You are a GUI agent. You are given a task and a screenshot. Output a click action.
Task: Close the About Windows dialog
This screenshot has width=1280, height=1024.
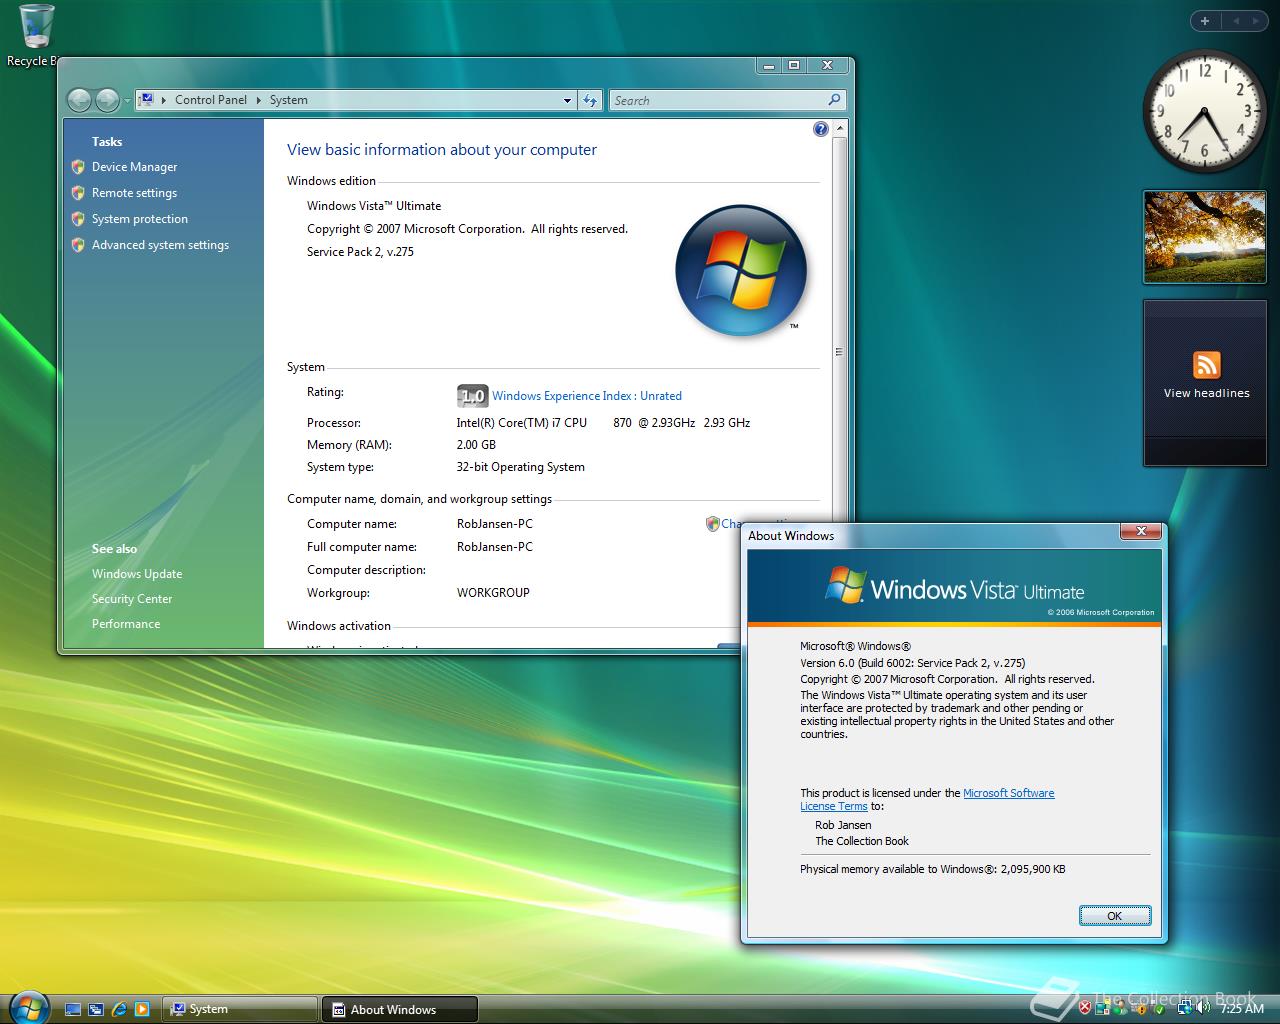click(x=1141, y=531)
